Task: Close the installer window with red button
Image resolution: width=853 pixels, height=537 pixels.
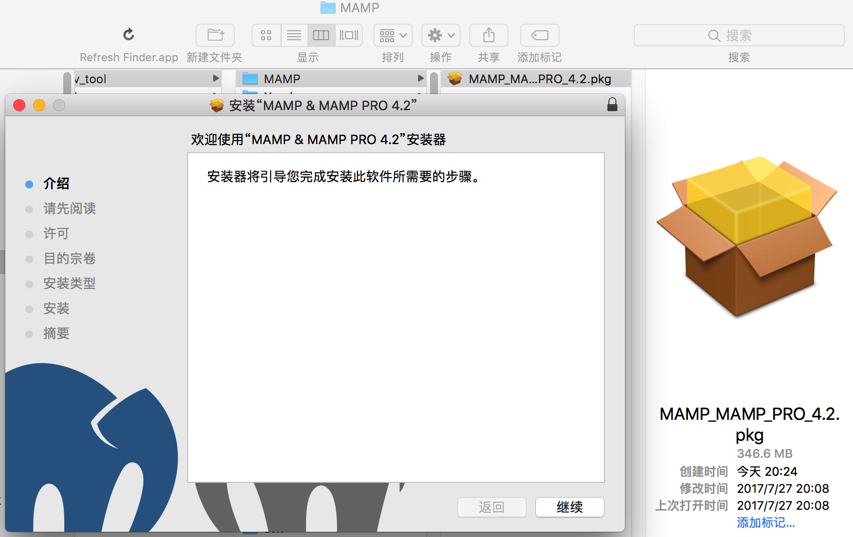Action: click(x=19, y=105)
